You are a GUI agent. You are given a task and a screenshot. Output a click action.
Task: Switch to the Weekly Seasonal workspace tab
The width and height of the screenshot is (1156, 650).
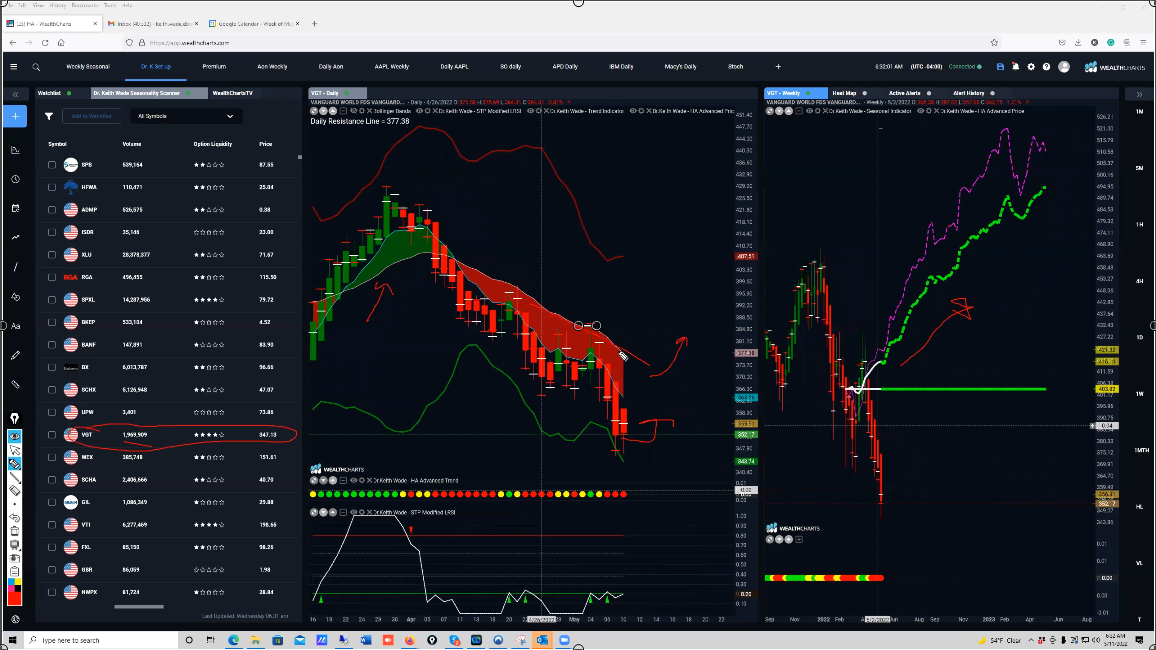pos(88,67)
